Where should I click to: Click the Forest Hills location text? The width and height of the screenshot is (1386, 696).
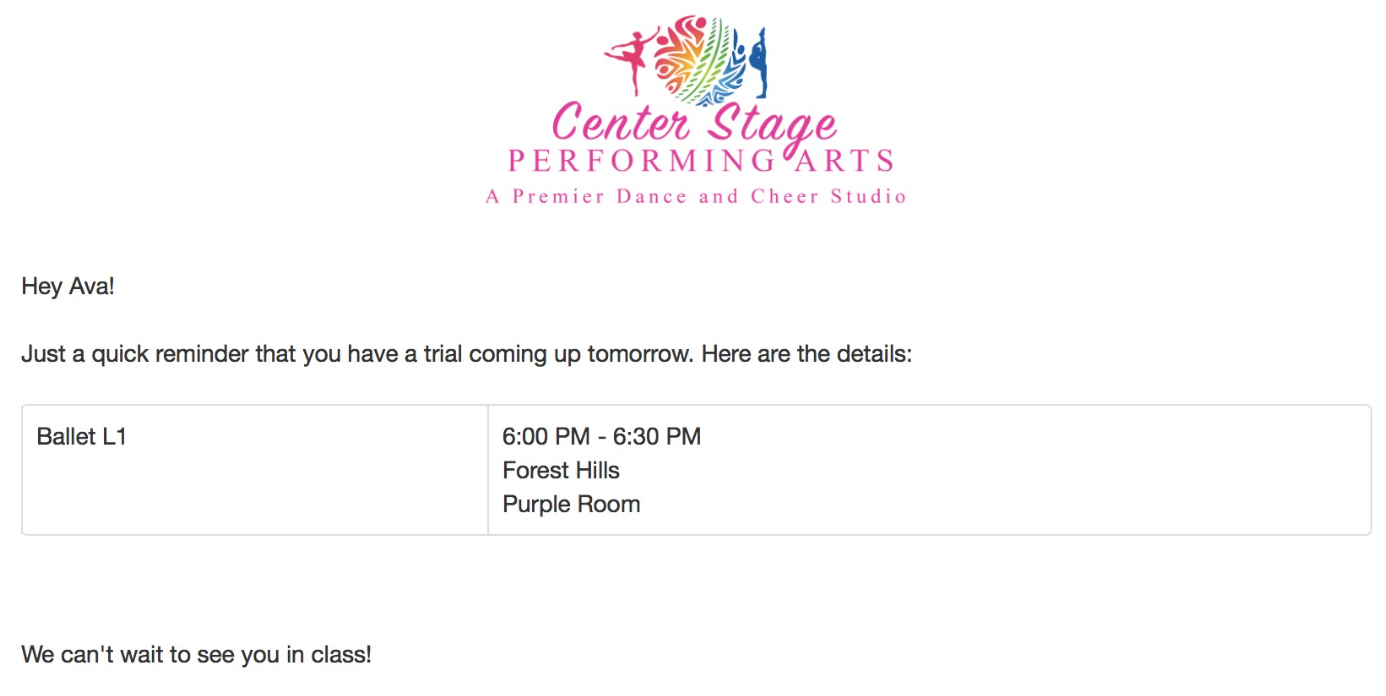click(561, 470)
